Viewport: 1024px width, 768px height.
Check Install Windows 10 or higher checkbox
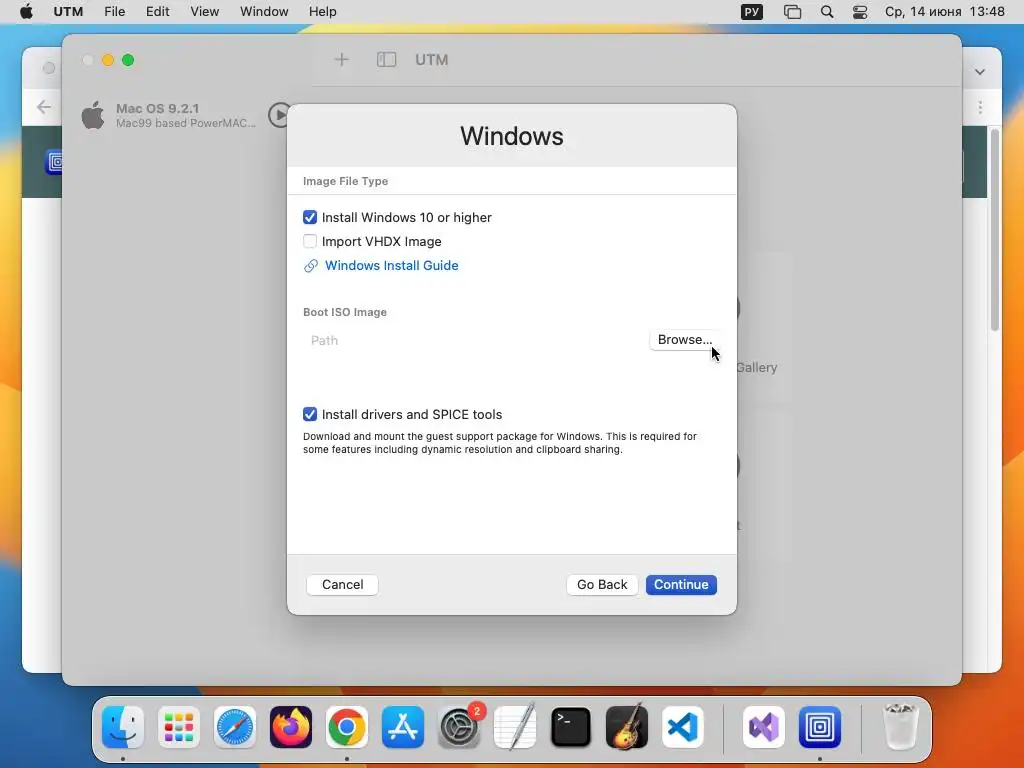(310, 217)
